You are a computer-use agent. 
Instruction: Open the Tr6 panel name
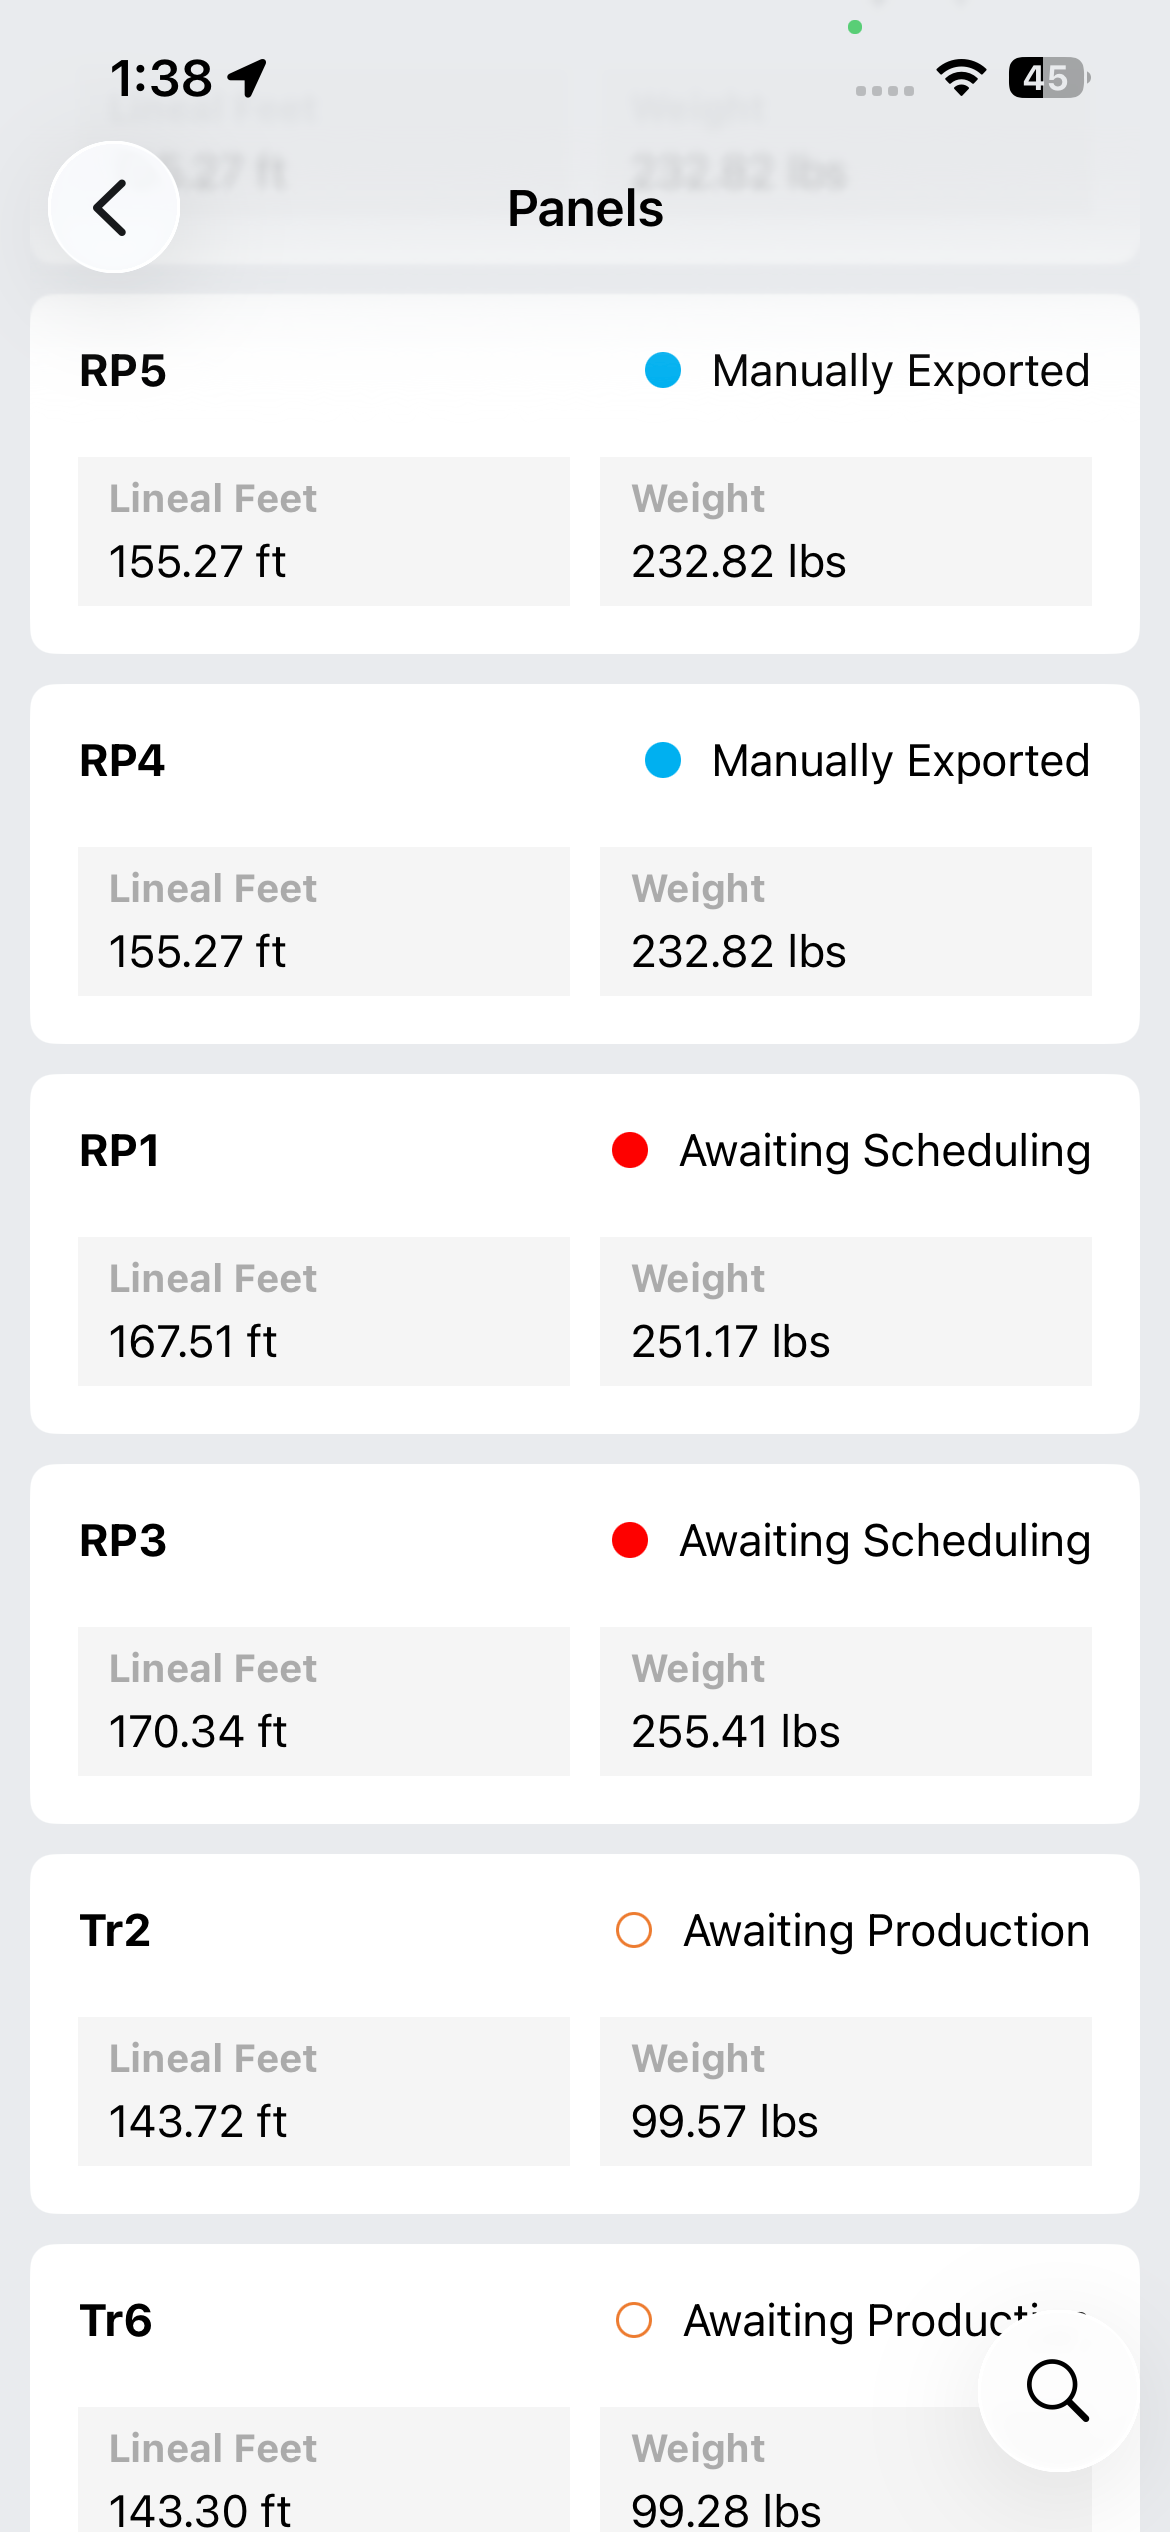pyautogui.click(x=116, y=2321)
